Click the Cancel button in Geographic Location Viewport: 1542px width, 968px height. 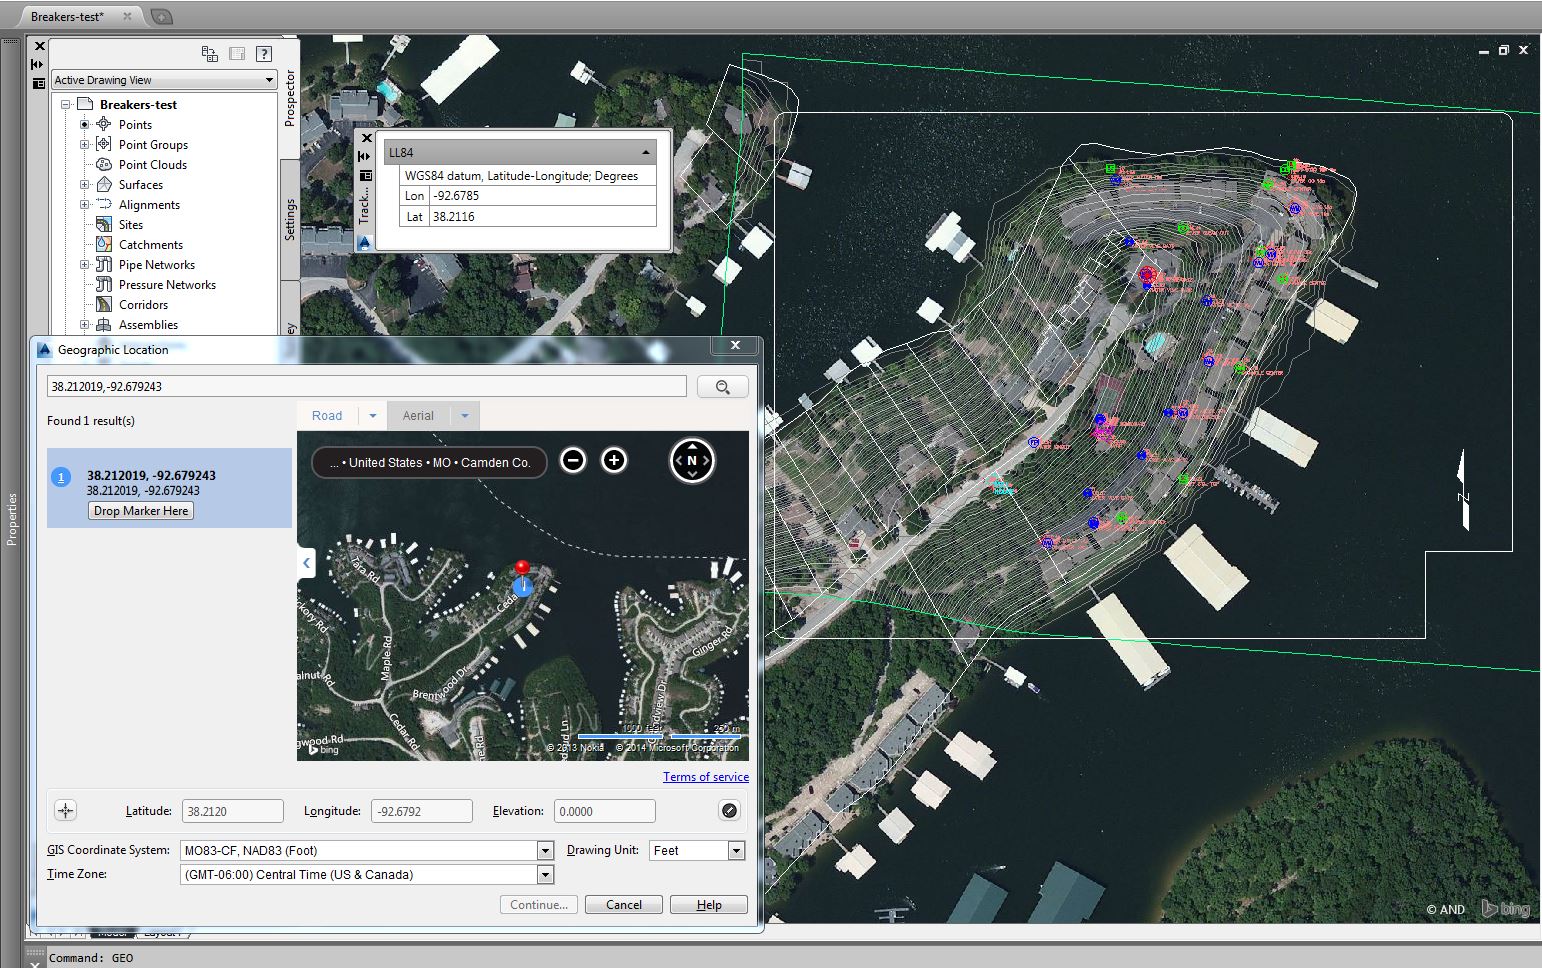[624, 904]
